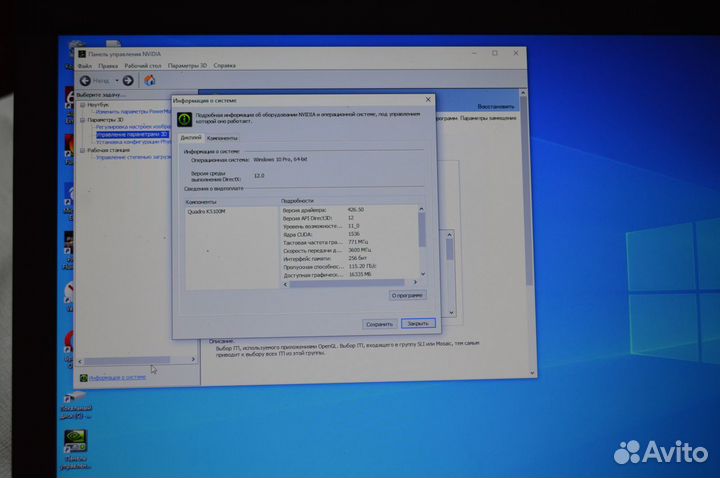Click the Сохранить button
This screenshot has height=478, width=720.
tap(379, 324)
